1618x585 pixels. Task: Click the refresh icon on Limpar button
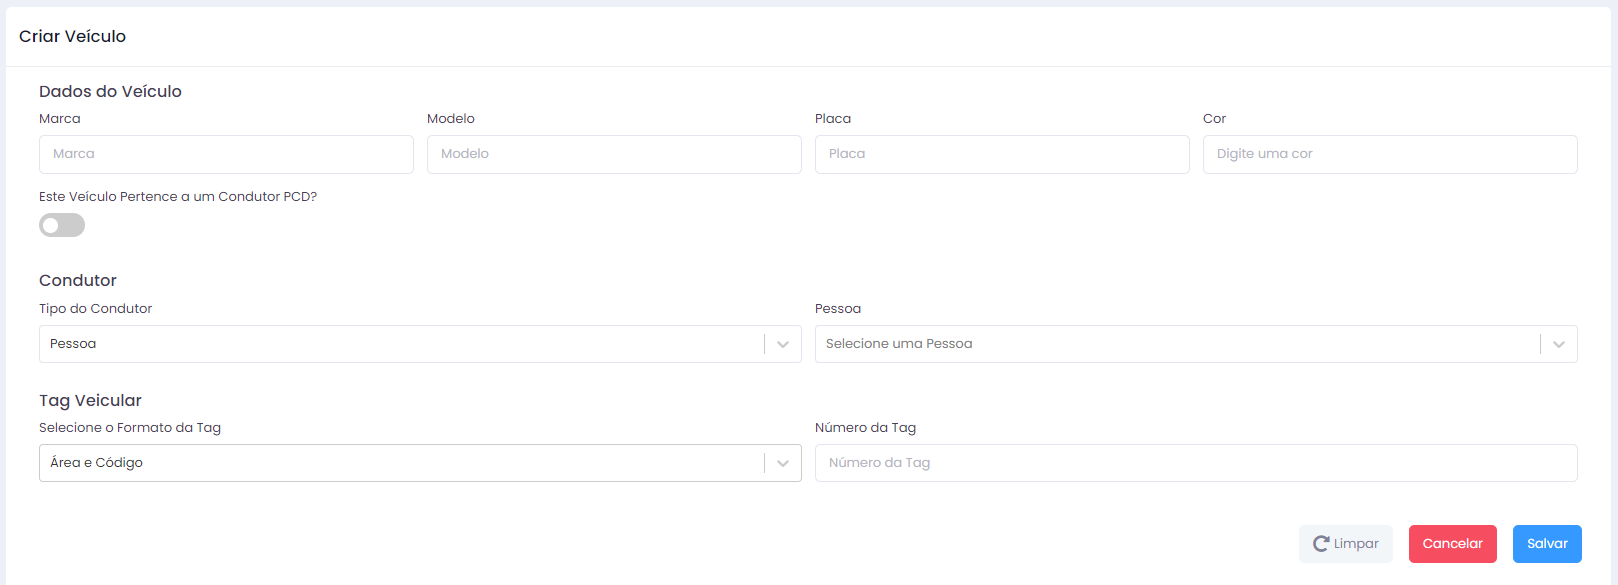[x=1321, y=544]
